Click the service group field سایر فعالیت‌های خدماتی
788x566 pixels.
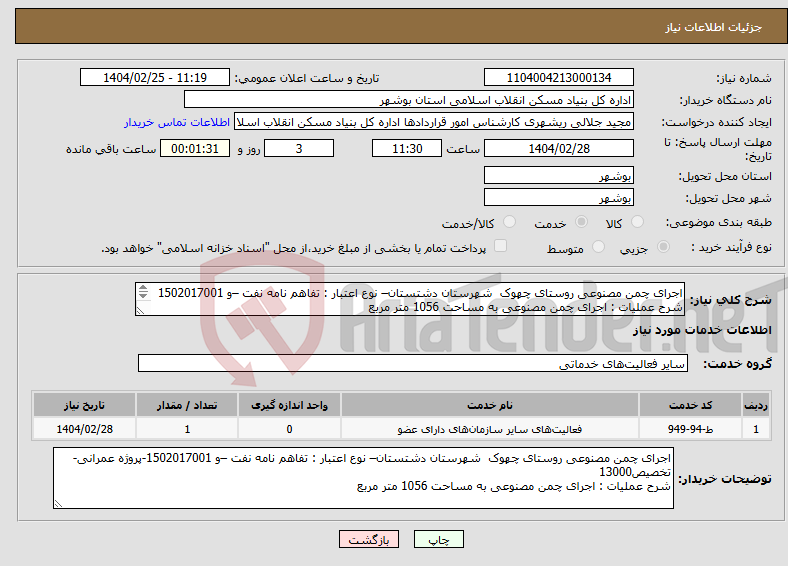tap(413, 363)
